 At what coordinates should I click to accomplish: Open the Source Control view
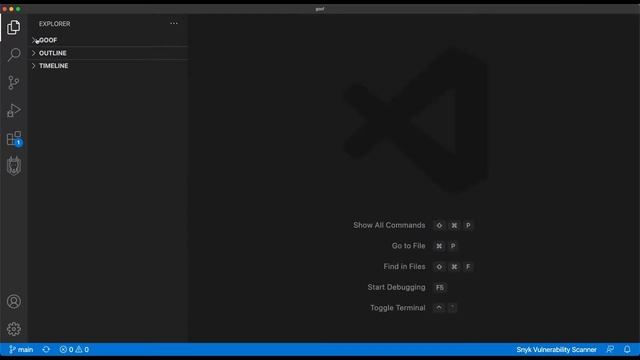[13, 82]
